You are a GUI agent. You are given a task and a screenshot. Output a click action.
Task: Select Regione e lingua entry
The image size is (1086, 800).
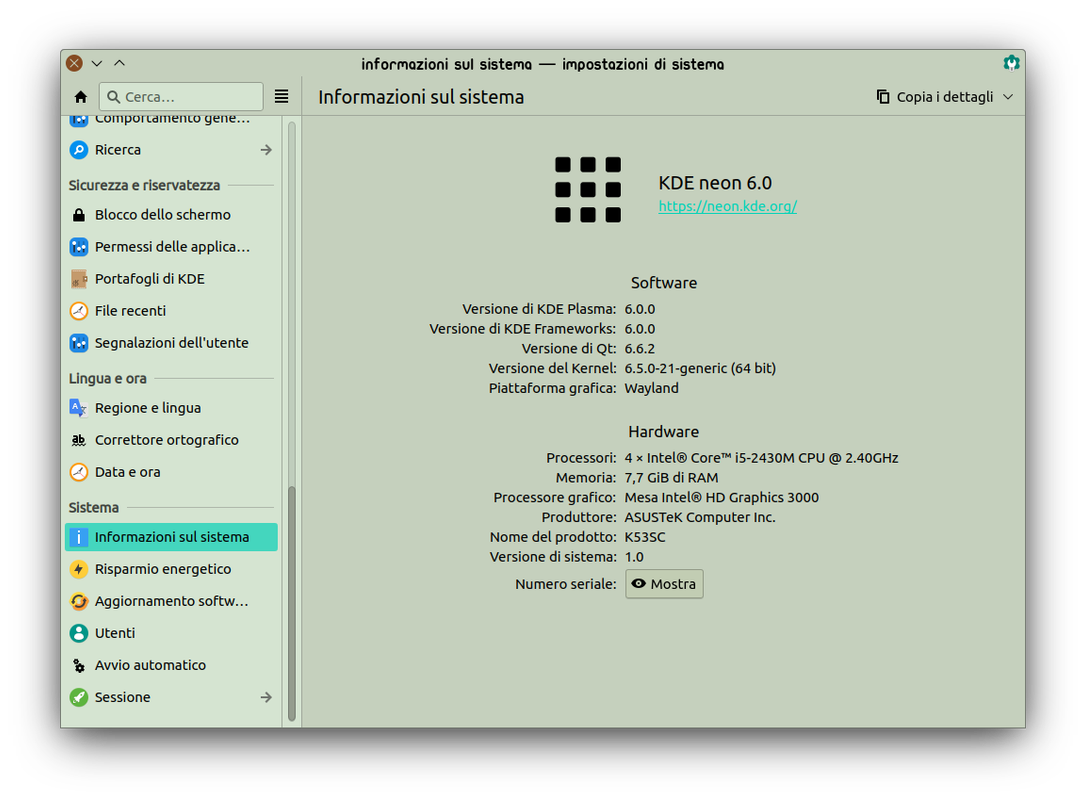tap(171, 408)
